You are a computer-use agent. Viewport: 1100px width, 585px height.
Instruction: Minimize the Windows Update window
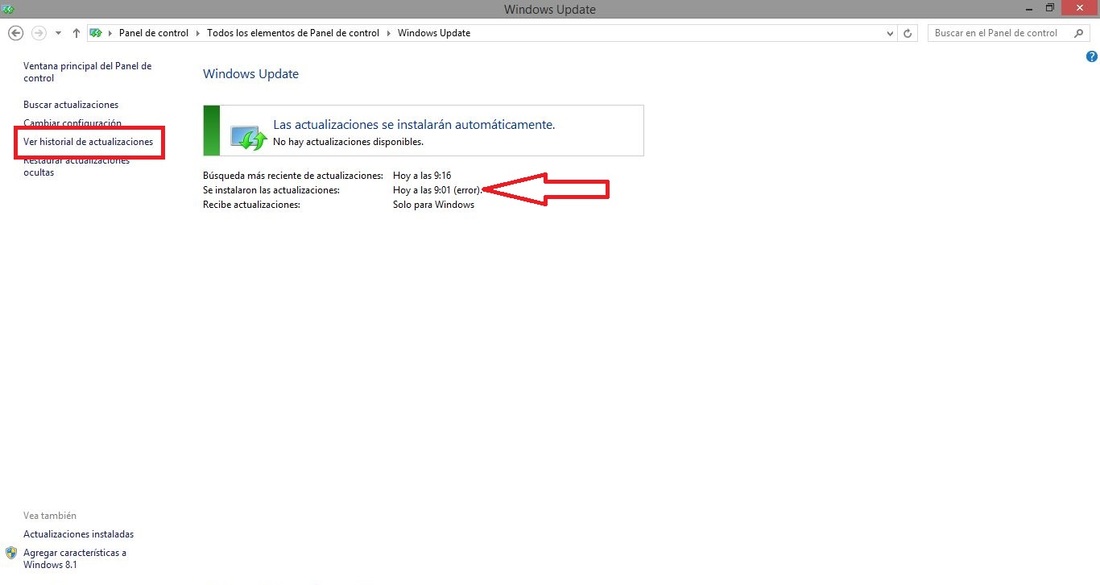click(1029, 9)
